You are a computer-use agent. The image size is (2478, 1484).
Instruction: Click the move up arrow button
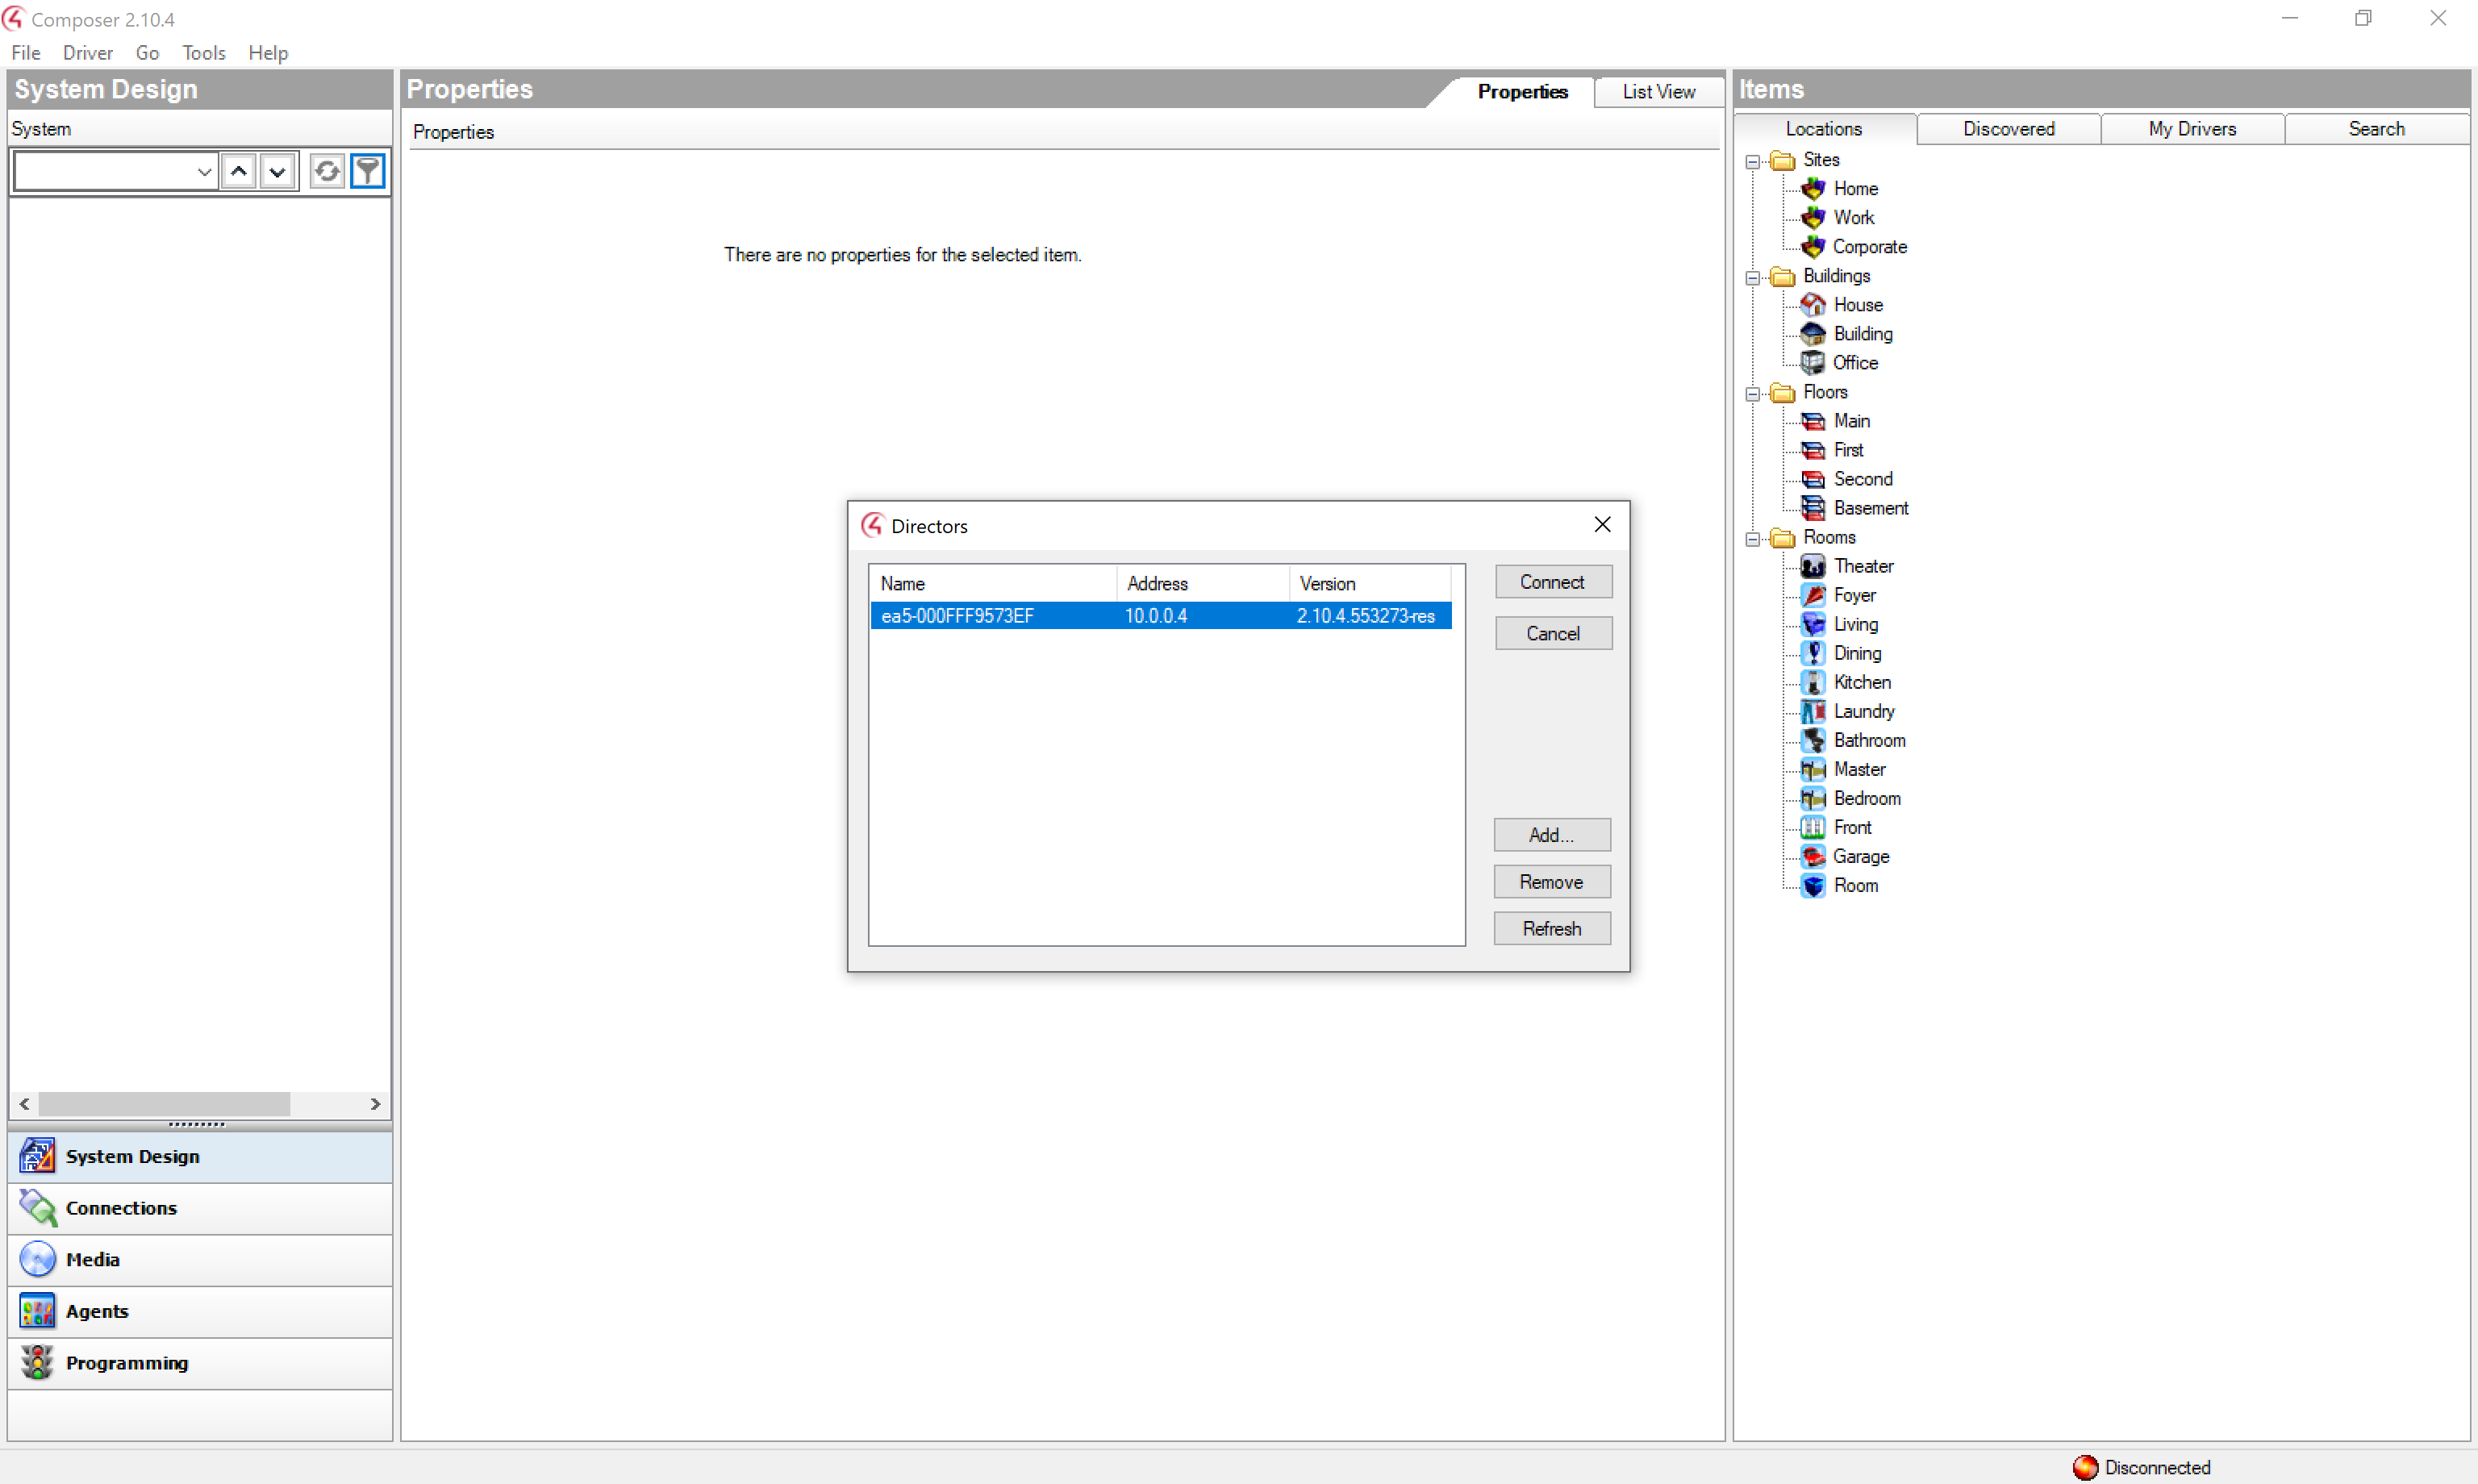[x=238, y=172]
